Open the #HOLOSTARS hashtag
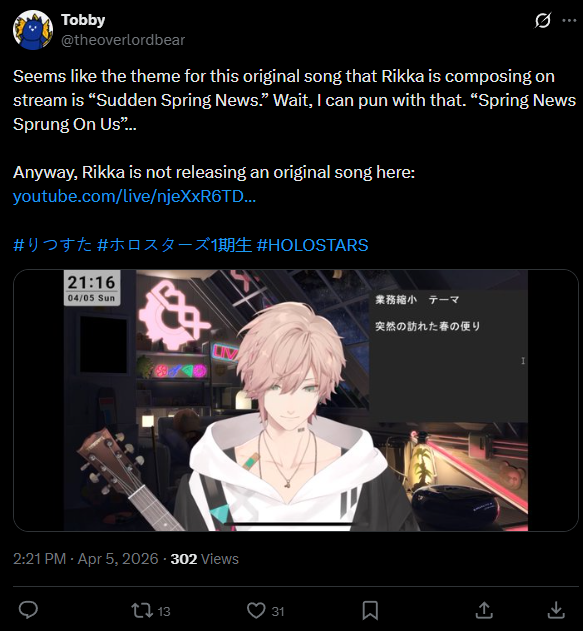This screenshot has width=583, height=631. [312, 245]
